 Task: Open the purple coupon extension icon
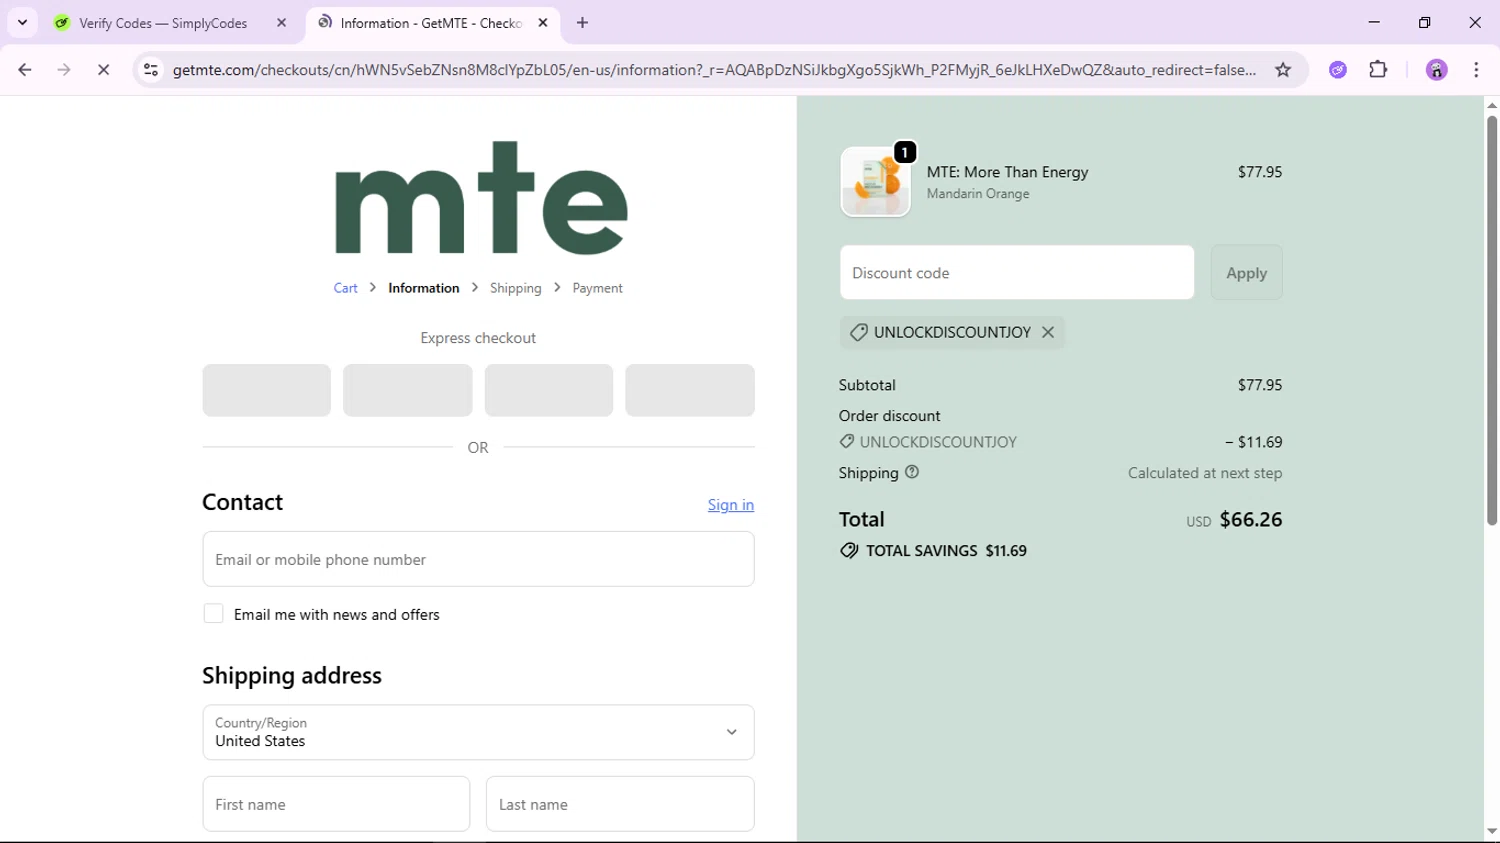(x=1338, y=70)
